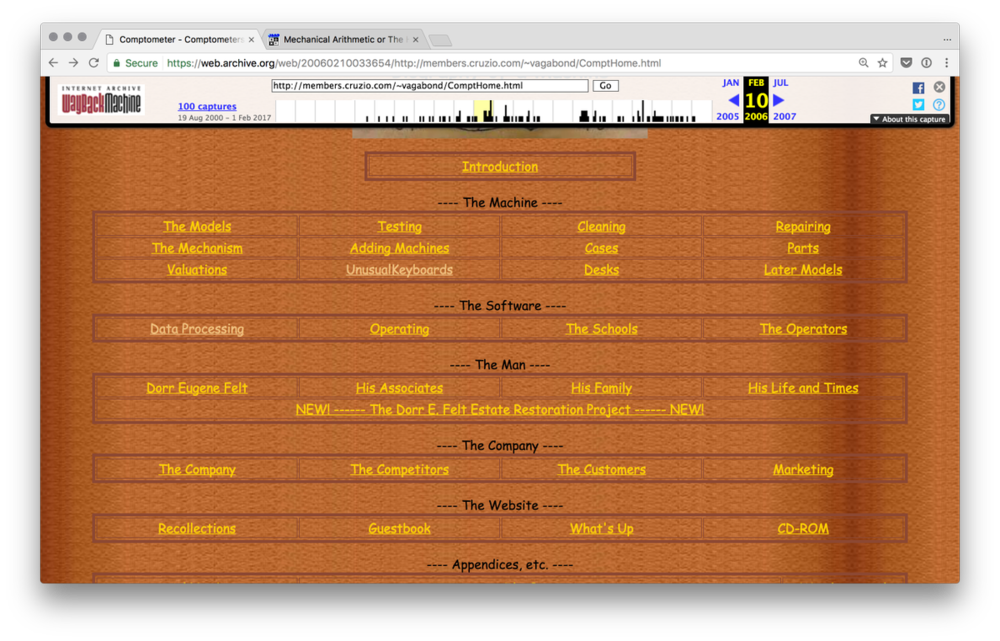Share the capture on Facebook
Image resolution: width=1000 pixels, height=641 pixels.
click(x=918, y=88)
